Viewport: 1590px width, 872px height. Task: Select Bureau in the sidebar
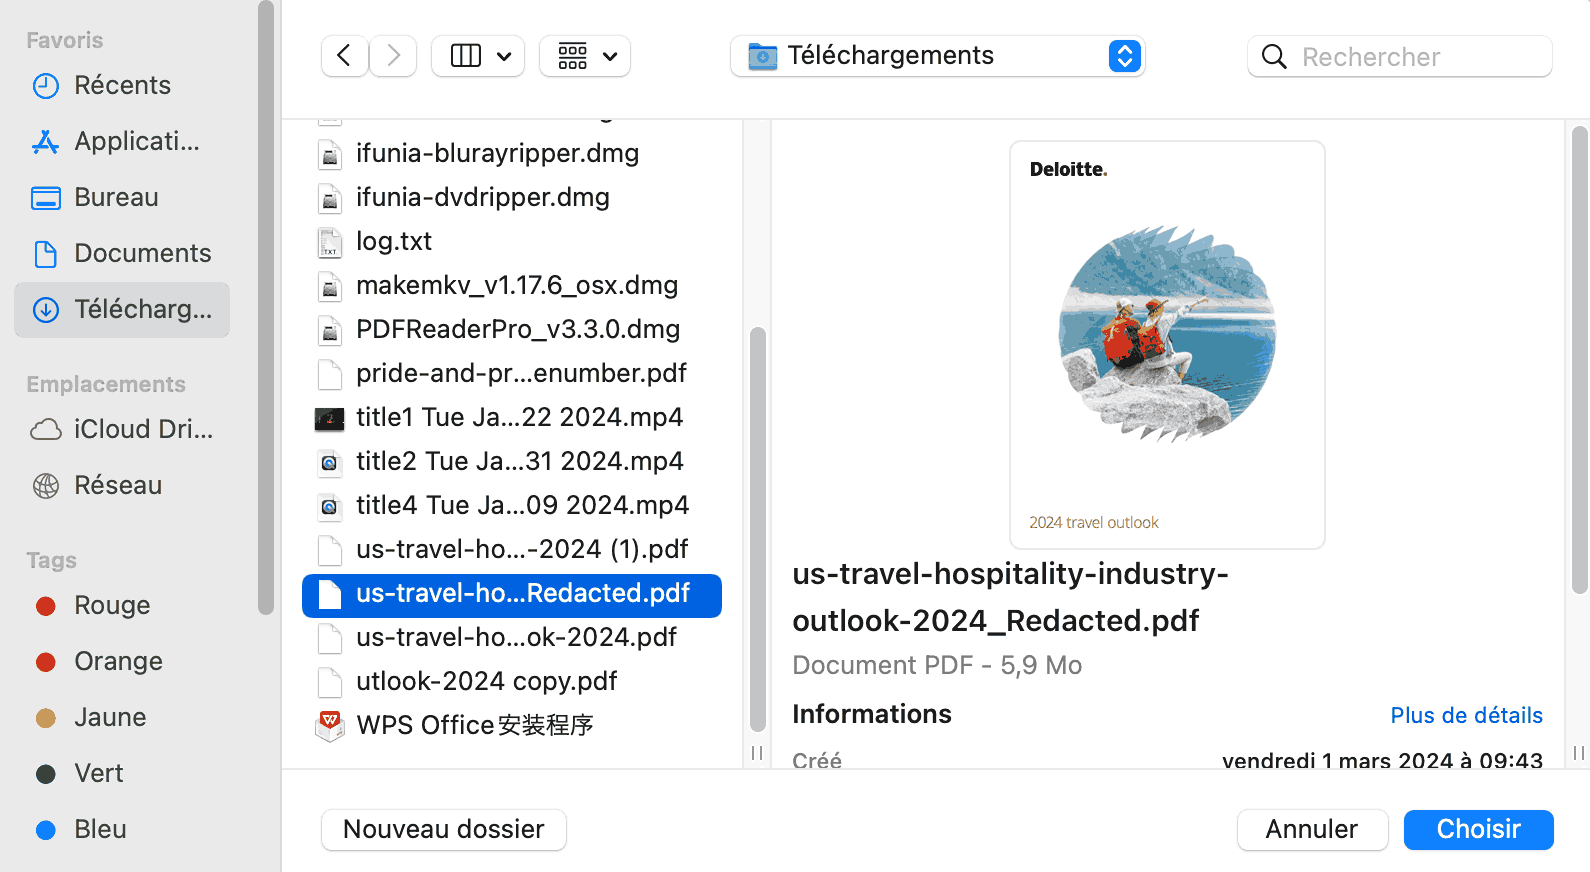click(122, 197)
